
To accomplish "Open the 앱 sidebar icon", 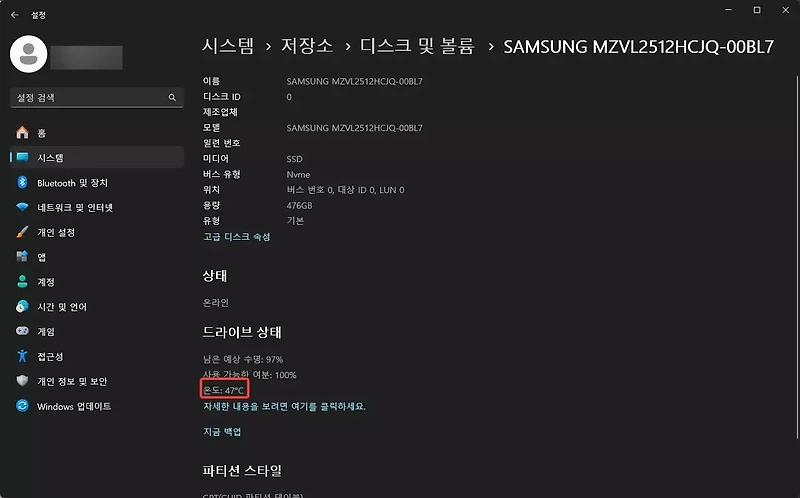I will [x=22, y=257].
